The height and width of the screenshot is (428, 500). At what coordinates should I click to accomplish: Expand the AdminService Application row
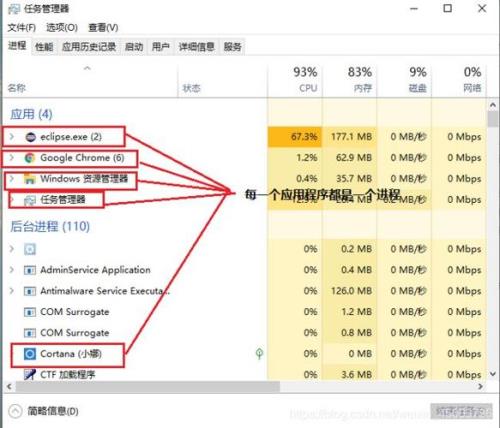pyautogui.click(x=12, y=270)
